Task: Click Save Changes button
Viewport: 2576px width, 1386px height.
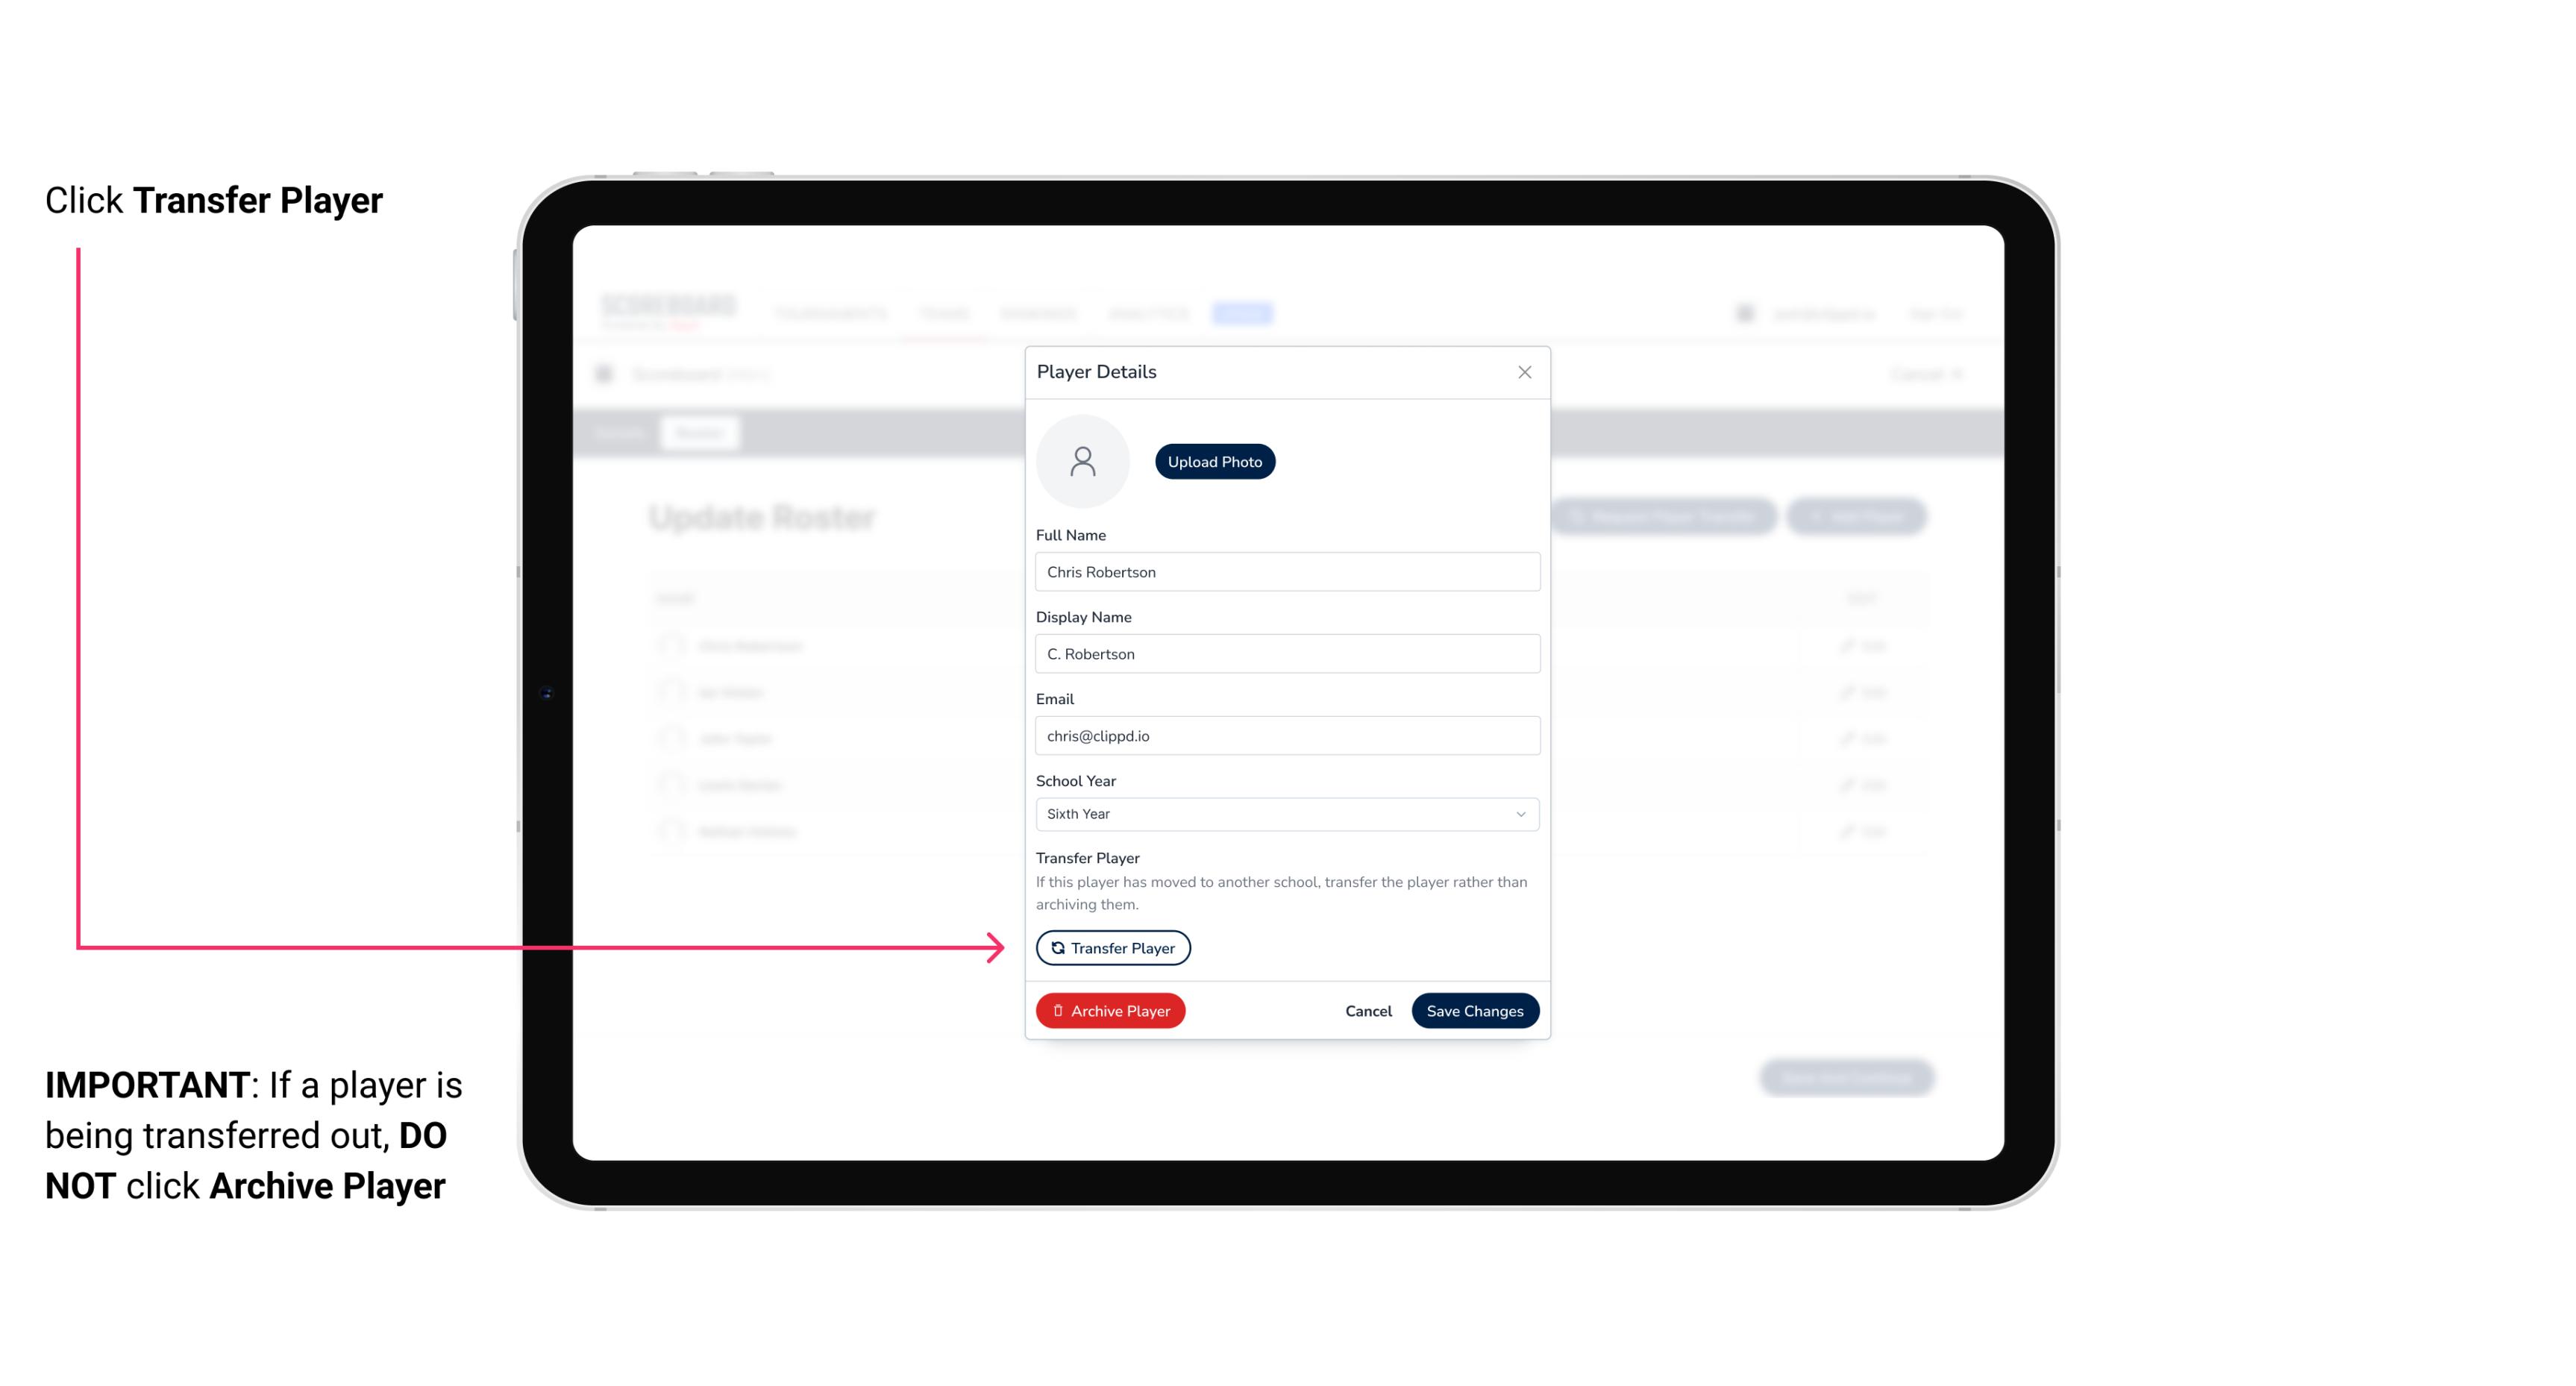Action: click(x=1473, y=1009)
